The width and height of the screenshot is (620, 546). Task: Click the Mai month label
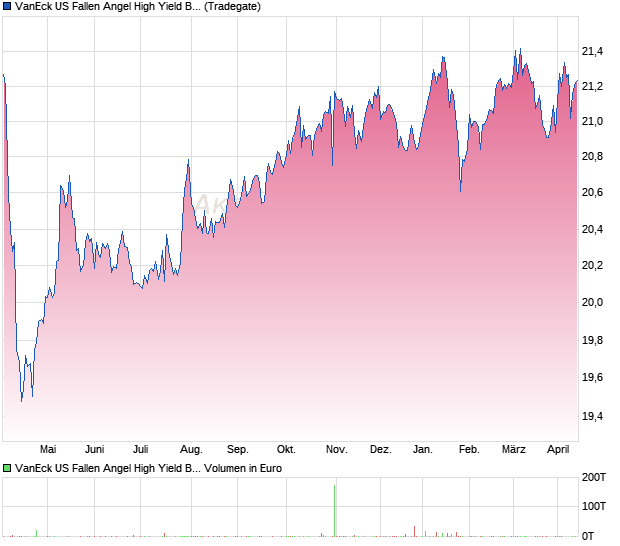point(48,449)
